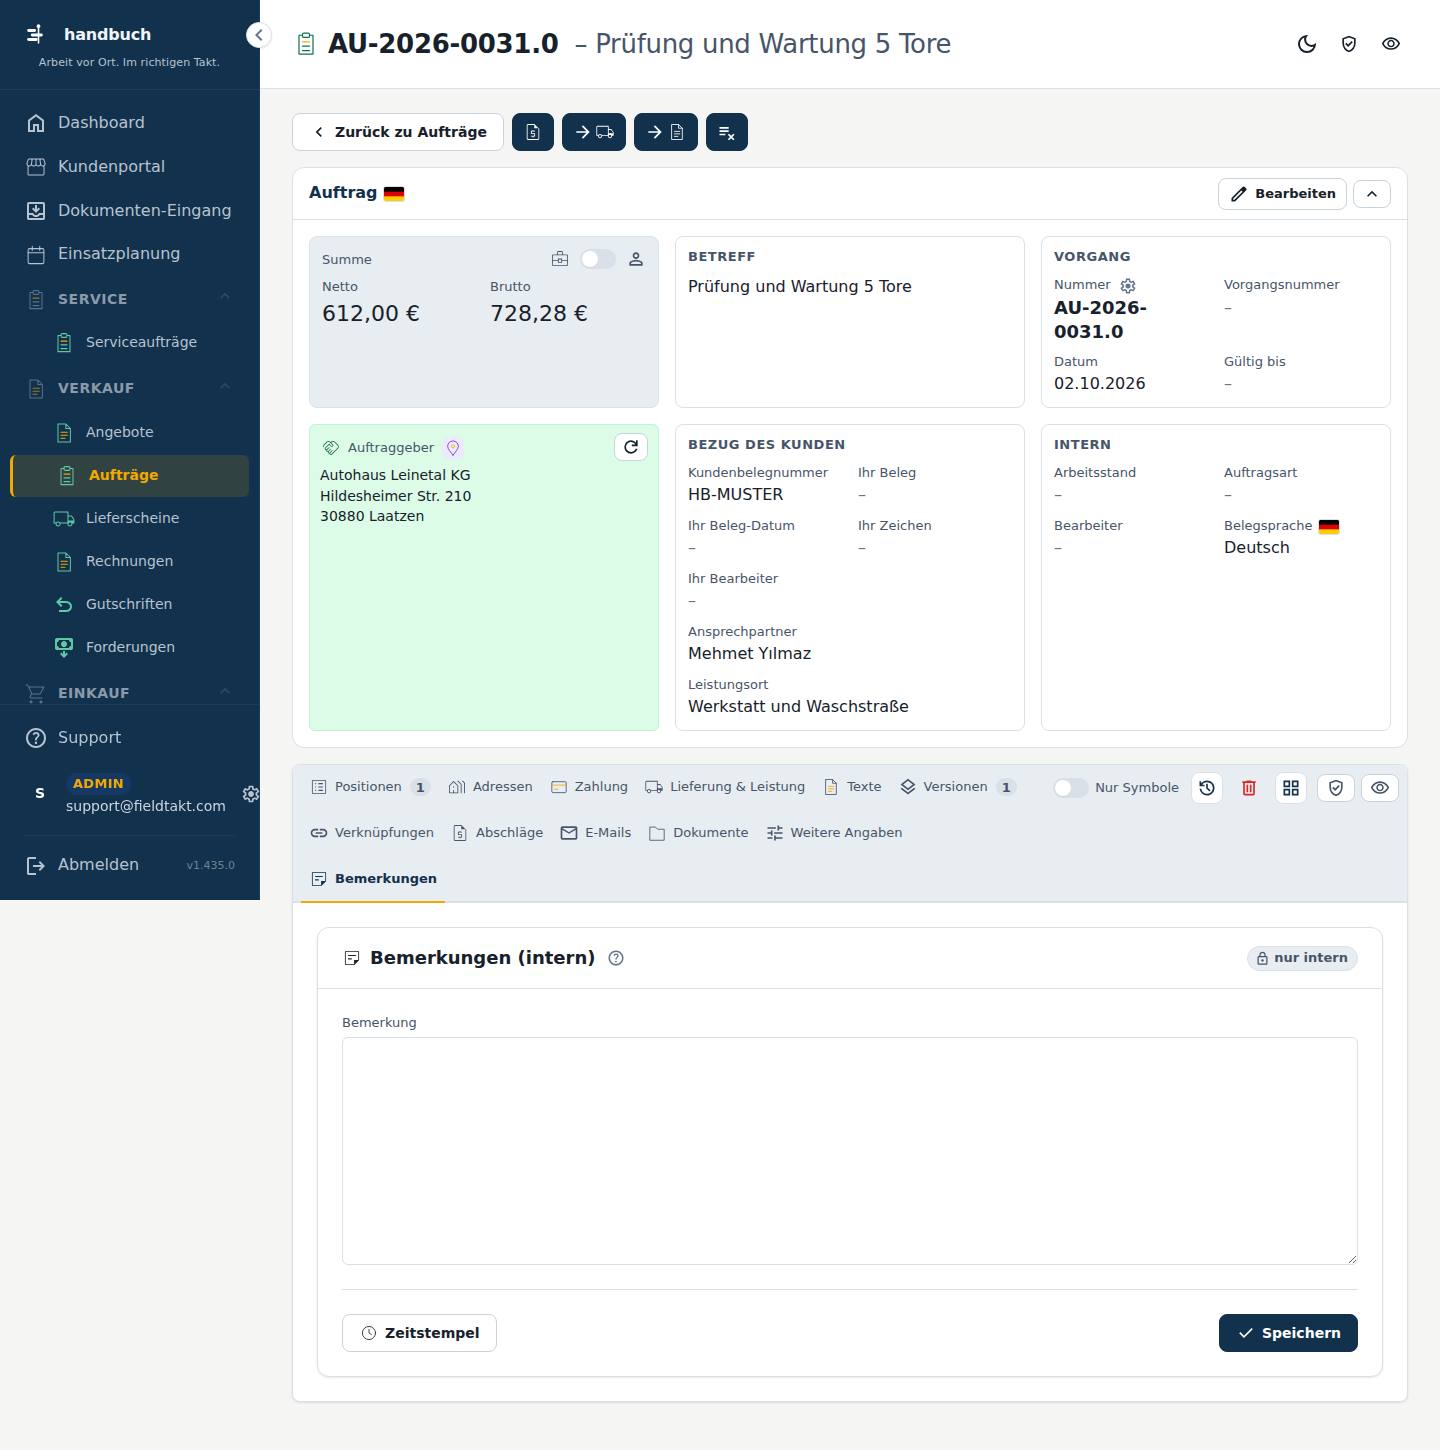Open the E-Mails tab
The width and height of the screenshot is (1440, 1450).
(596, 833)
